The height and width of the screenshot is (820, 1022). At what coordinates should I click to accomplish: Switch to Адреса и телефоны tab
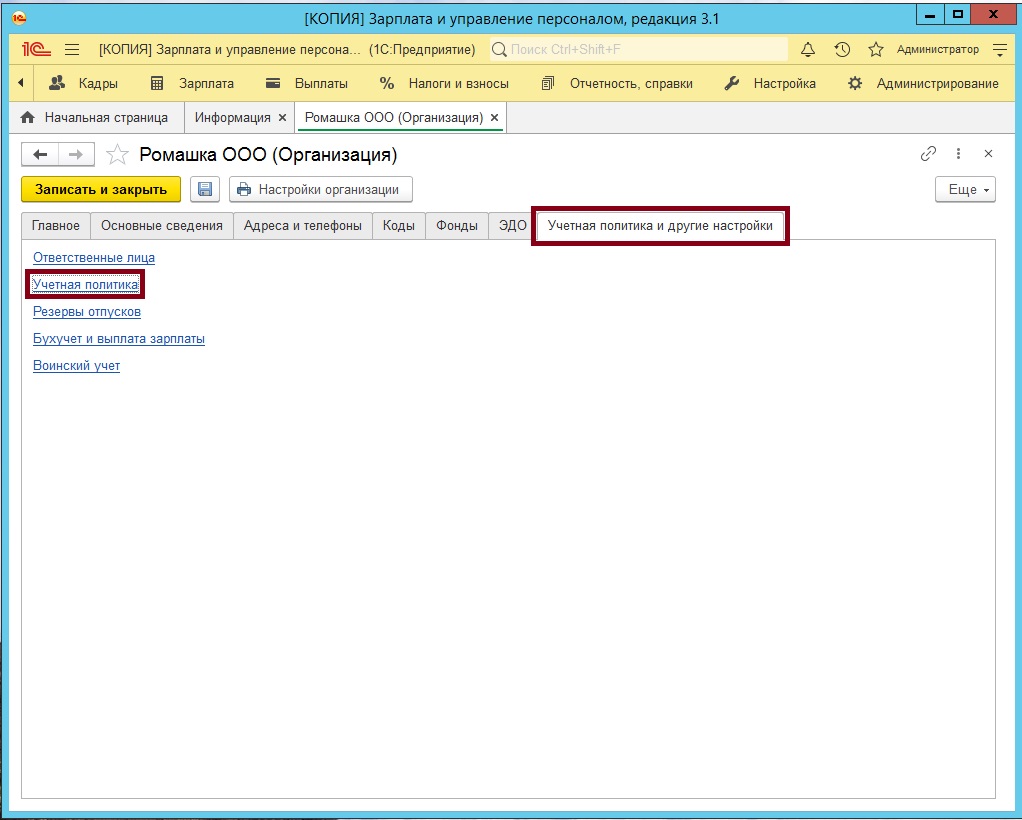click(x=302, y=225)
